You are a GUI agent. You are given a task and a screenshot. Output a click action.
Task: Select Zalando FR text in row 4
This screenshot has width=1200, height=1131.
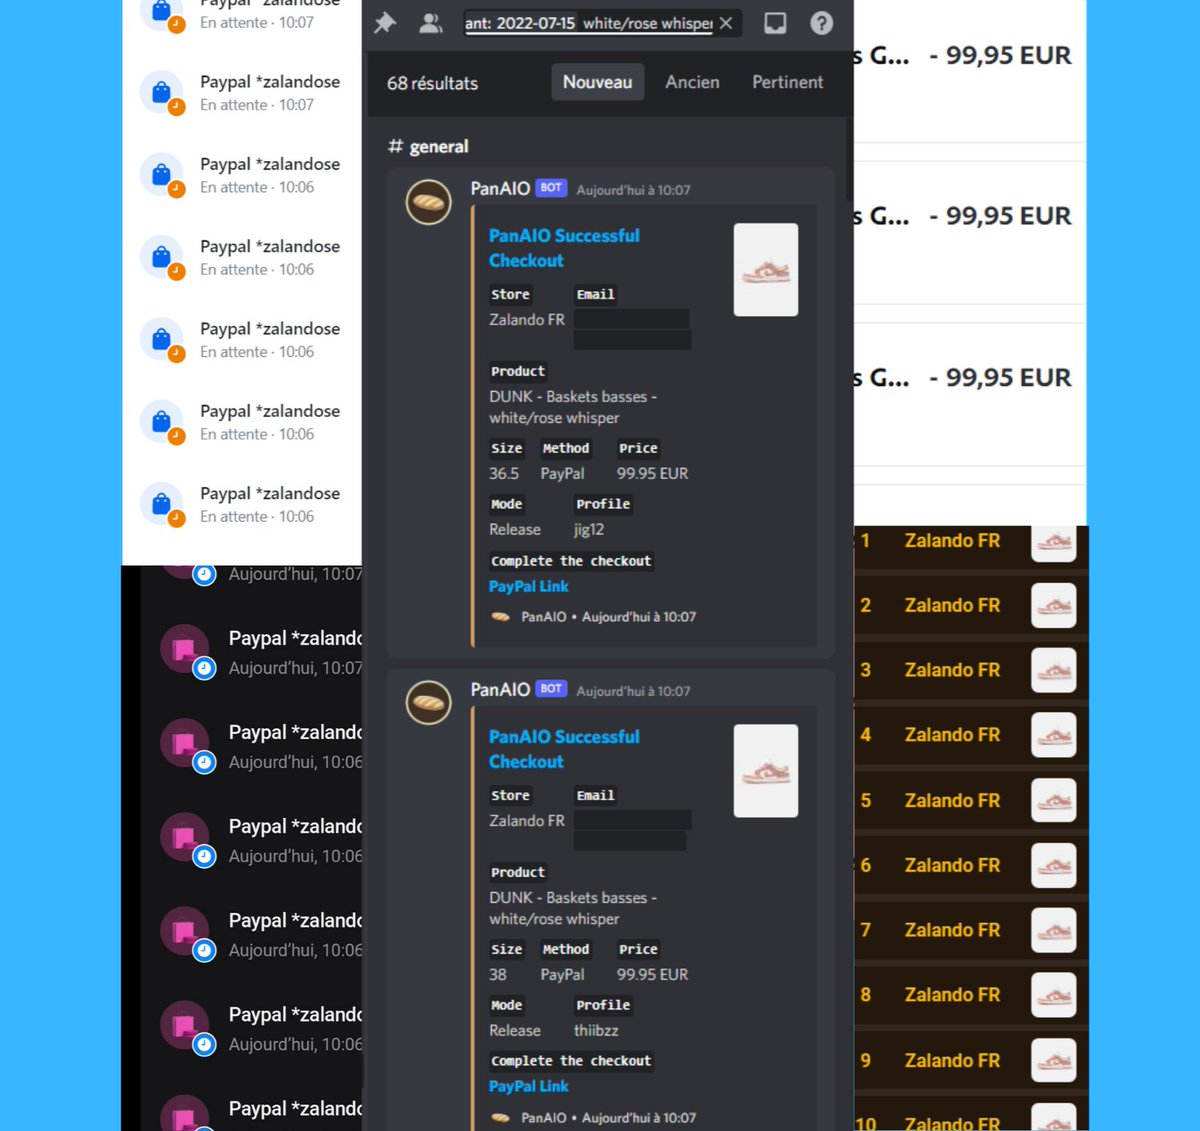[x=952, y=735]
